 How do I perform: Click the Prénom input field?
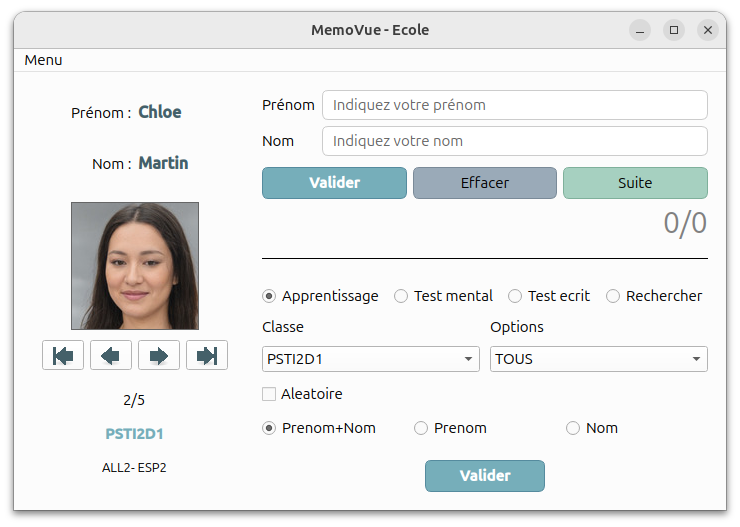[514, 105]
